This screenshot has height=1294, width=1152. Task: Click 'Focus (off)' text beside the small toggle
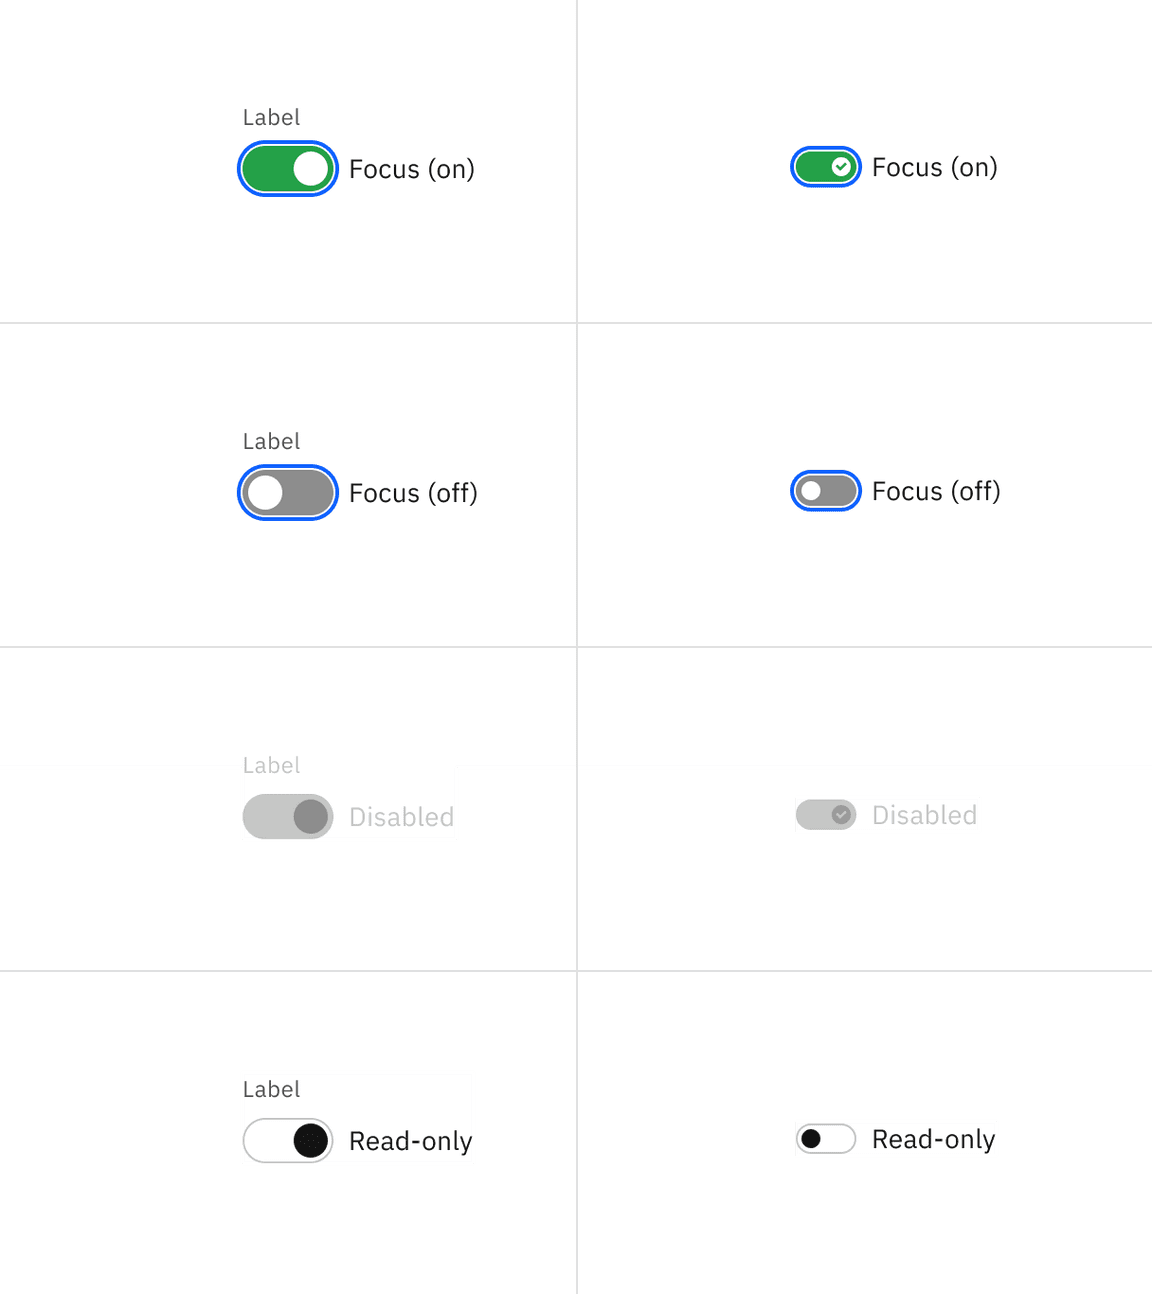[x=936, y=491]
